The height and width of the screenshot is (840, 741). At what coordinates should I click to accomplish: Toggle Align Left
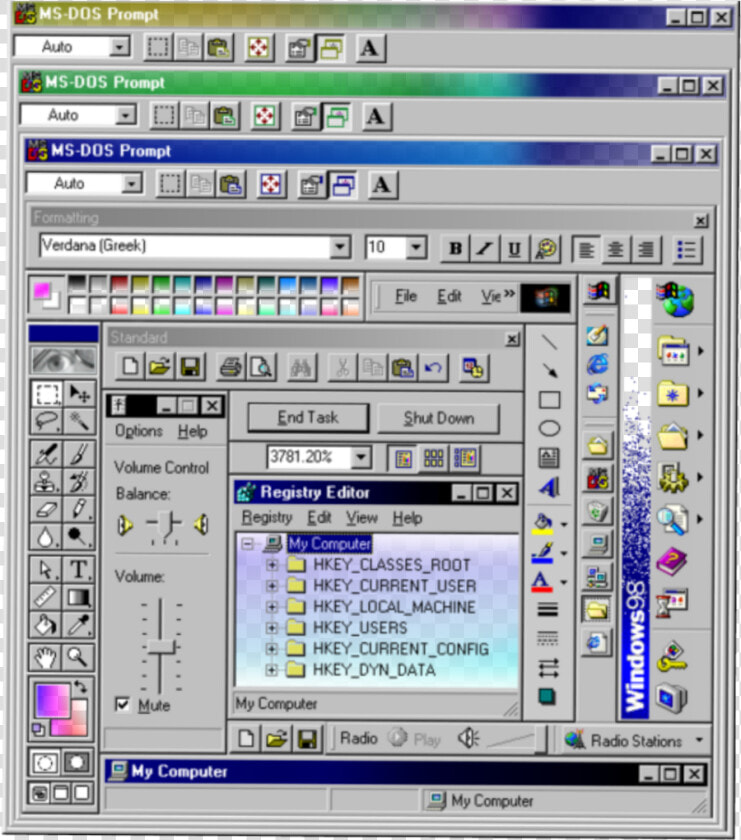click(x=586, y=250)
